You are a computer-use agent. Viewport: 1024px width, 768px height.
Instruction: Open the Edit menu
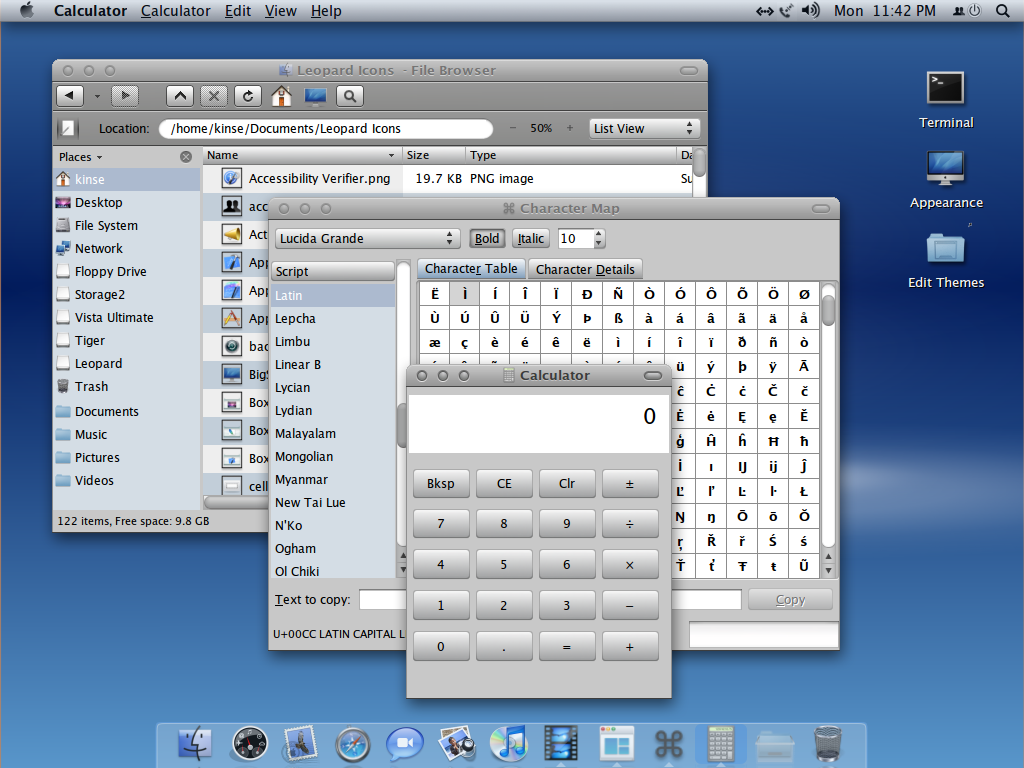point(238,11)
